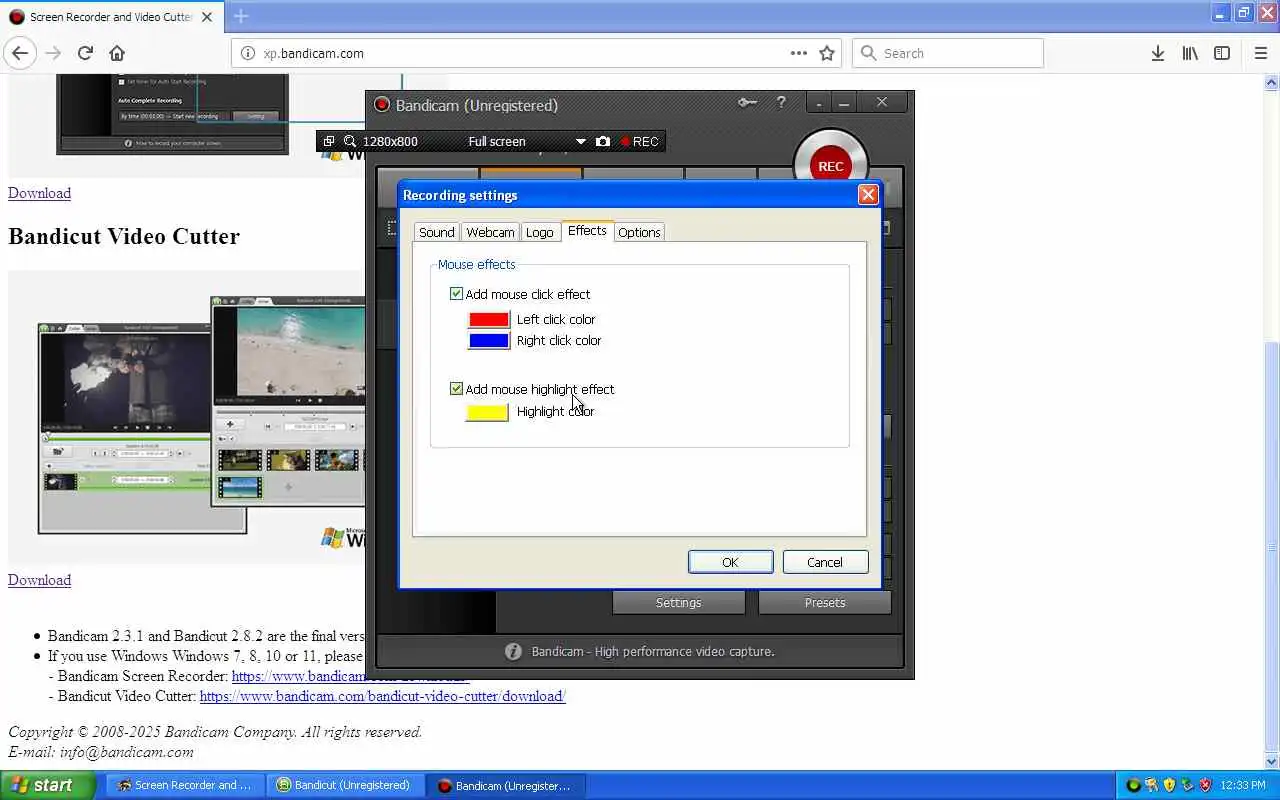
Task: Click the green circle tray icon
Action: pos(1133,785)
